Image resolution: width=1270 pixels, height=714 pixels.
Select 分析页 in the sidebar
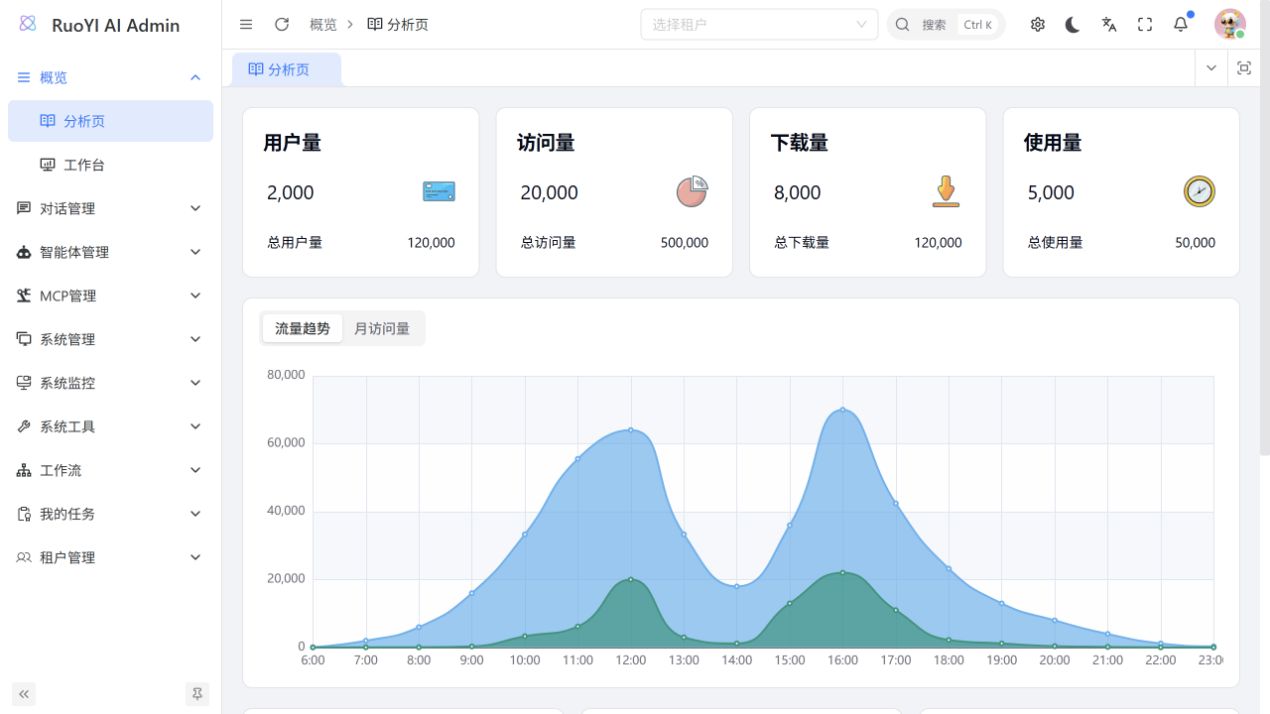tap(110, 121)
